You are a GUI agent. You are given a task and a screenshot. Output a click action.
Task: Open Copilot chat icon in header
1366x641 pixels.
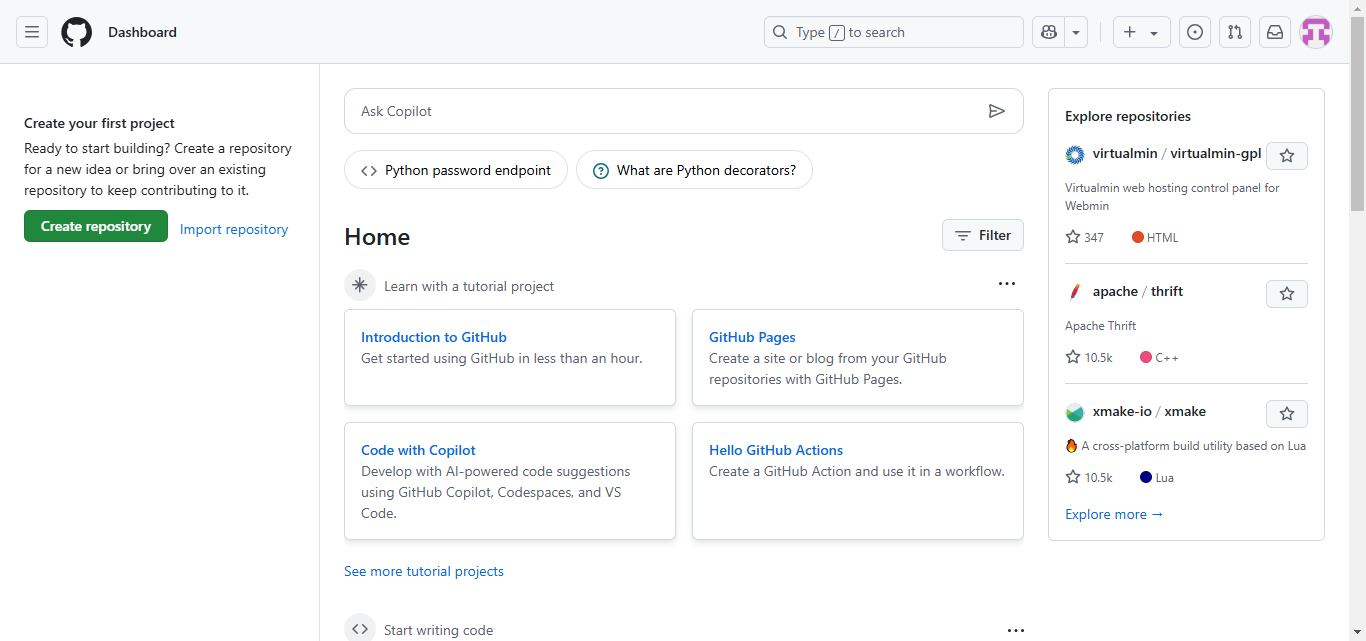click(x=1048, y=32)
